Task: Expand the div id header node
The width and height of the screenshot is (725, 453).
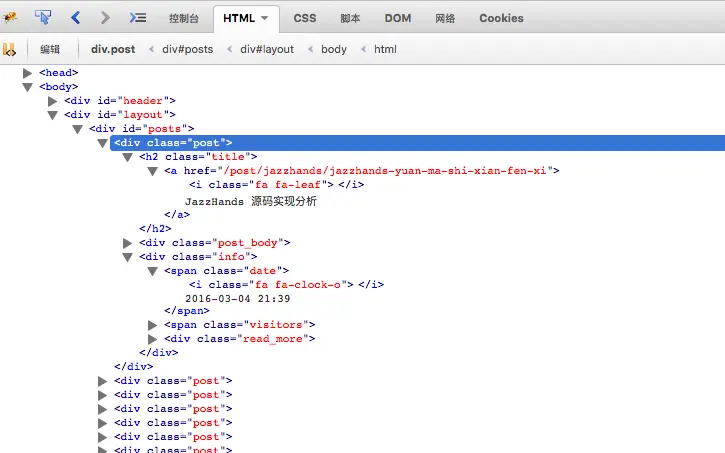Action: (x=52, y=101)
